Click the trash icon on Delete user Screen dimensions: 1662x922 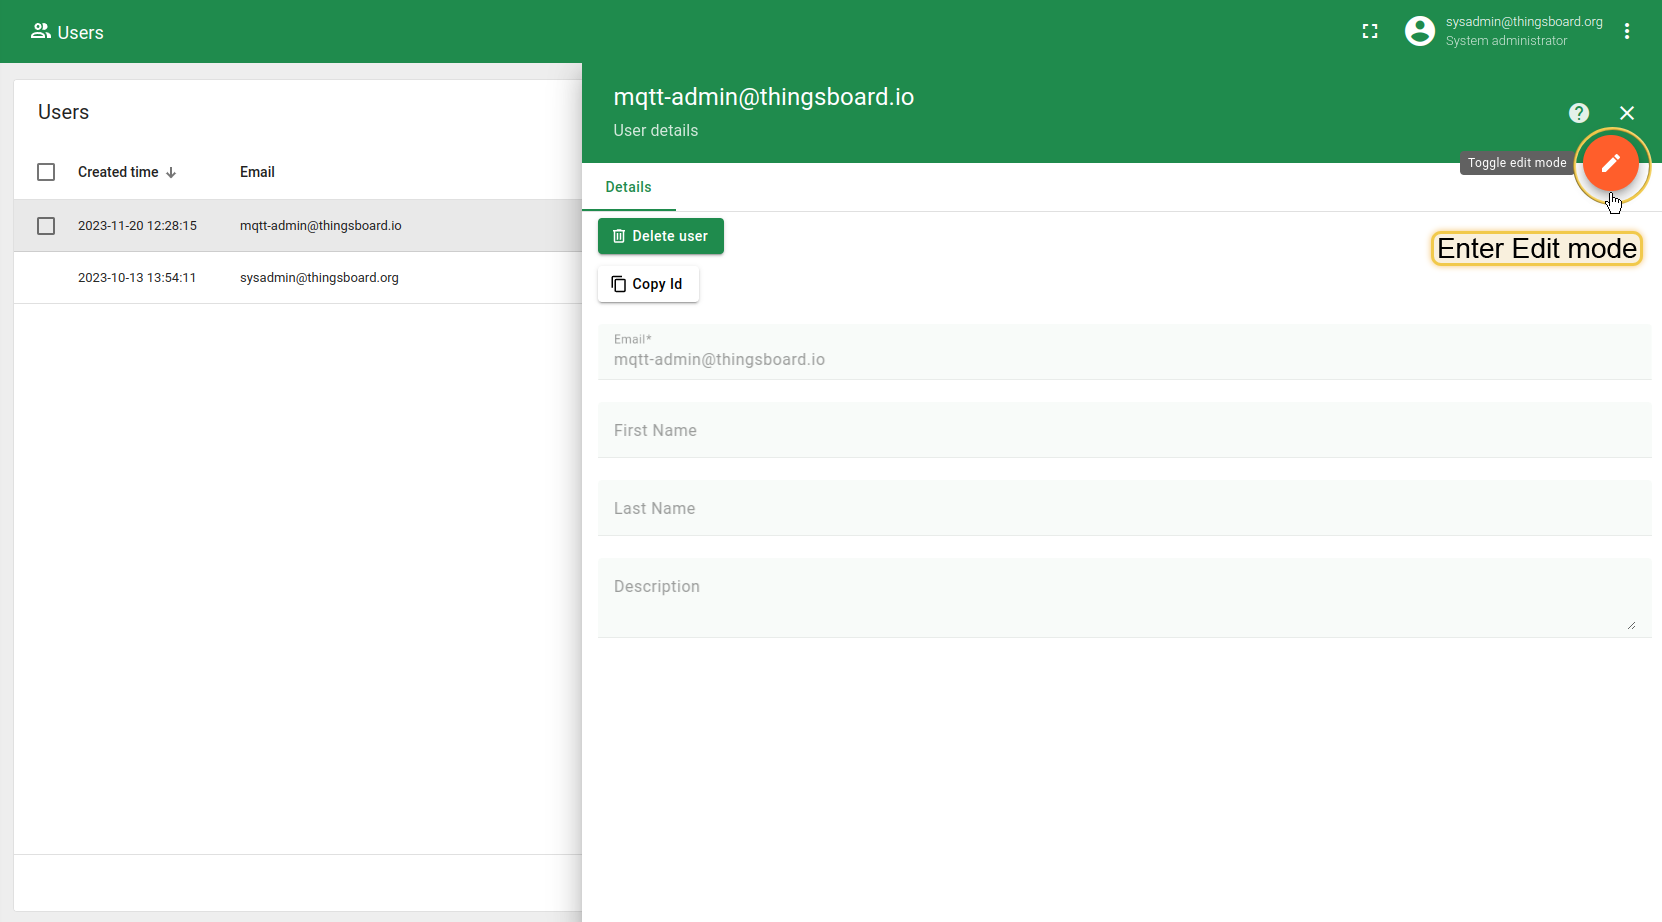pyautogui.click(x=619, y=236)
